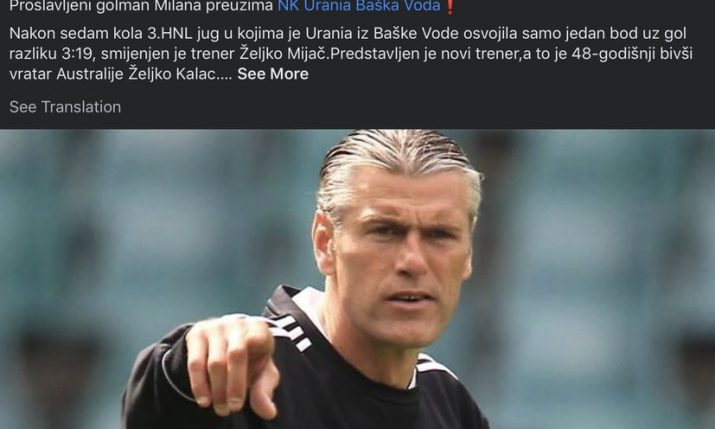715x429 pixels.
Task: Click See Translation under the post
Action: [65, 107]
